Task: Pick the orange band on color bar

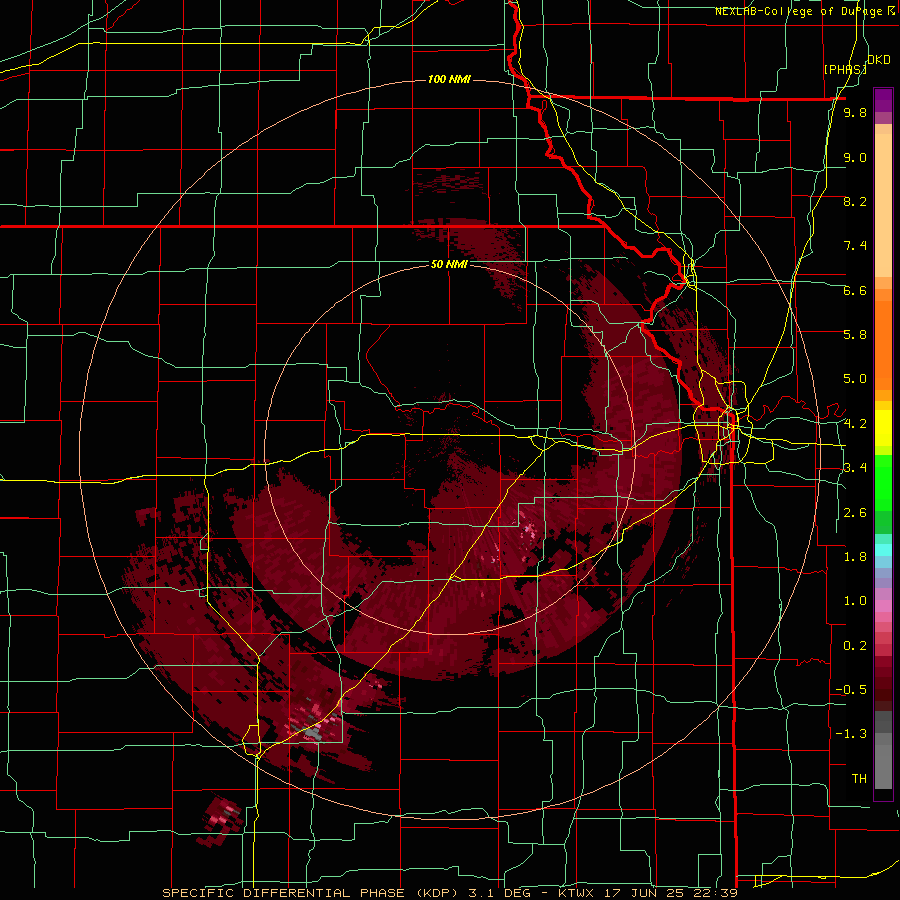Action: [883, 346]
